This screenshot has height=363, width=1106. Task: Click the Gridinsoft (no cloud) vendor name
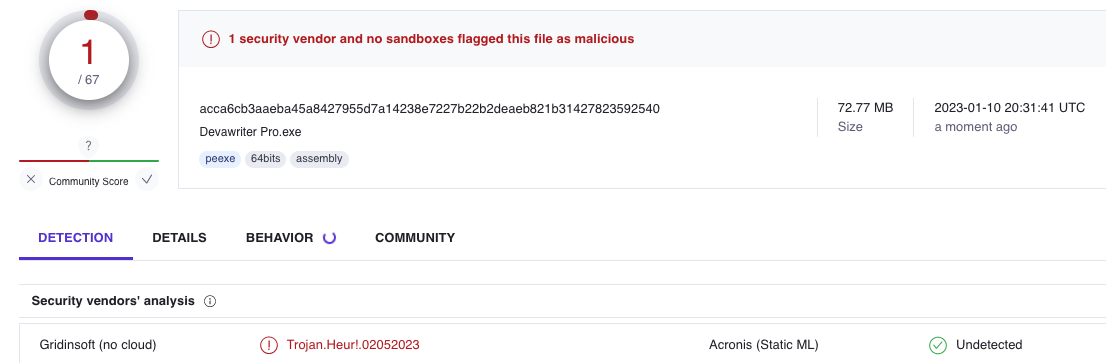(98, 345)
